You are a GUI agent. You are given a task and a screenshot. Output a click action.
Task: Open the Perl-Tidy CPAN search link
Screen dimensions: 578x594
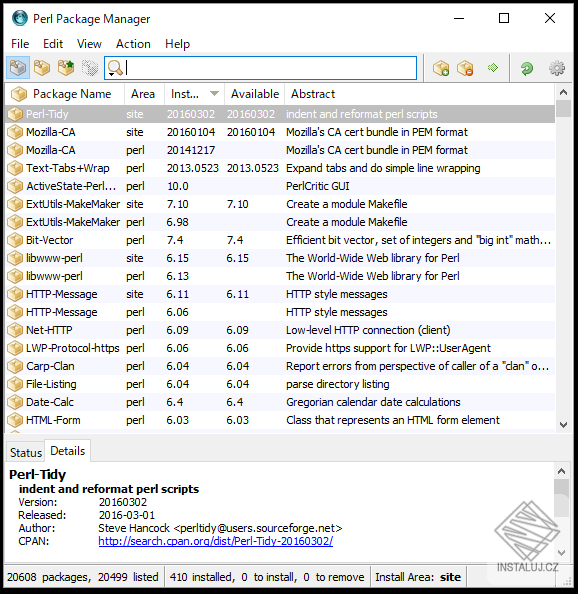point(216,541)
